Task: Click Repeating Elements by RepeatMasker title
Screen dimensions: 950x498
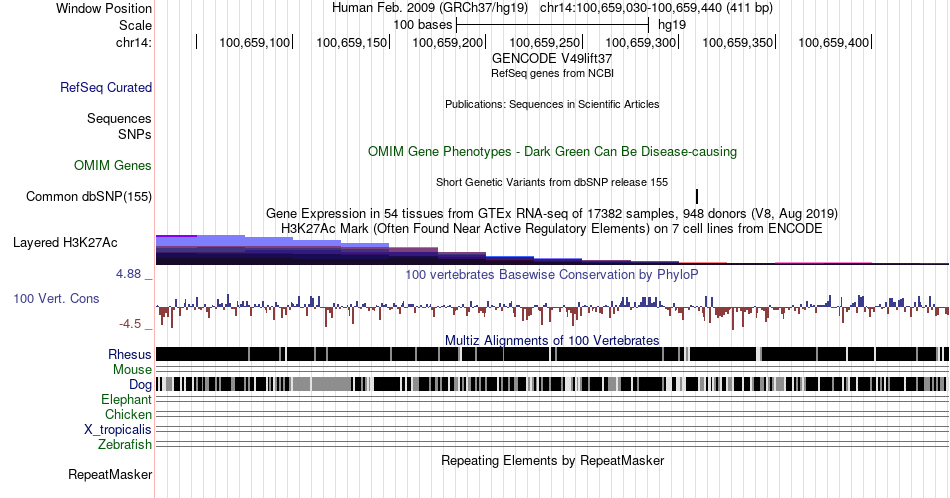Action: 552,460
